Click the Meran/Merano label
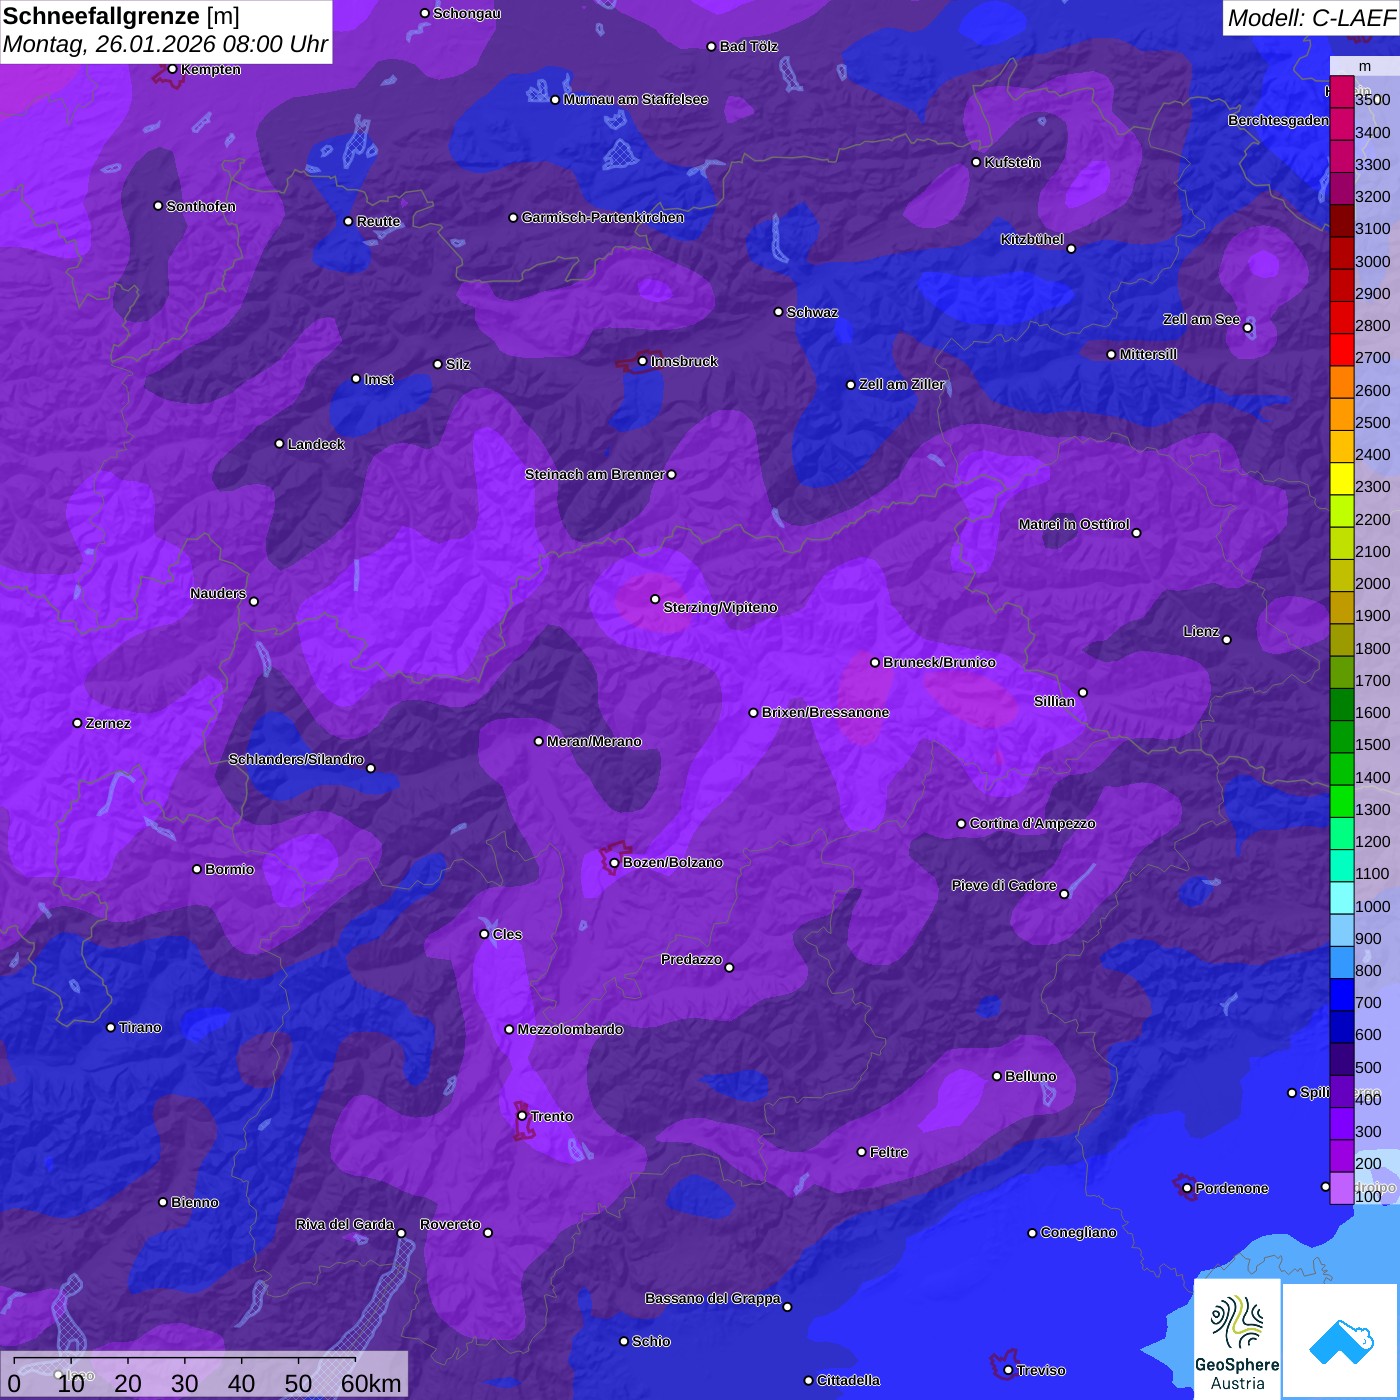This screenshot has width=1400, height=1400. click(594, 741)
